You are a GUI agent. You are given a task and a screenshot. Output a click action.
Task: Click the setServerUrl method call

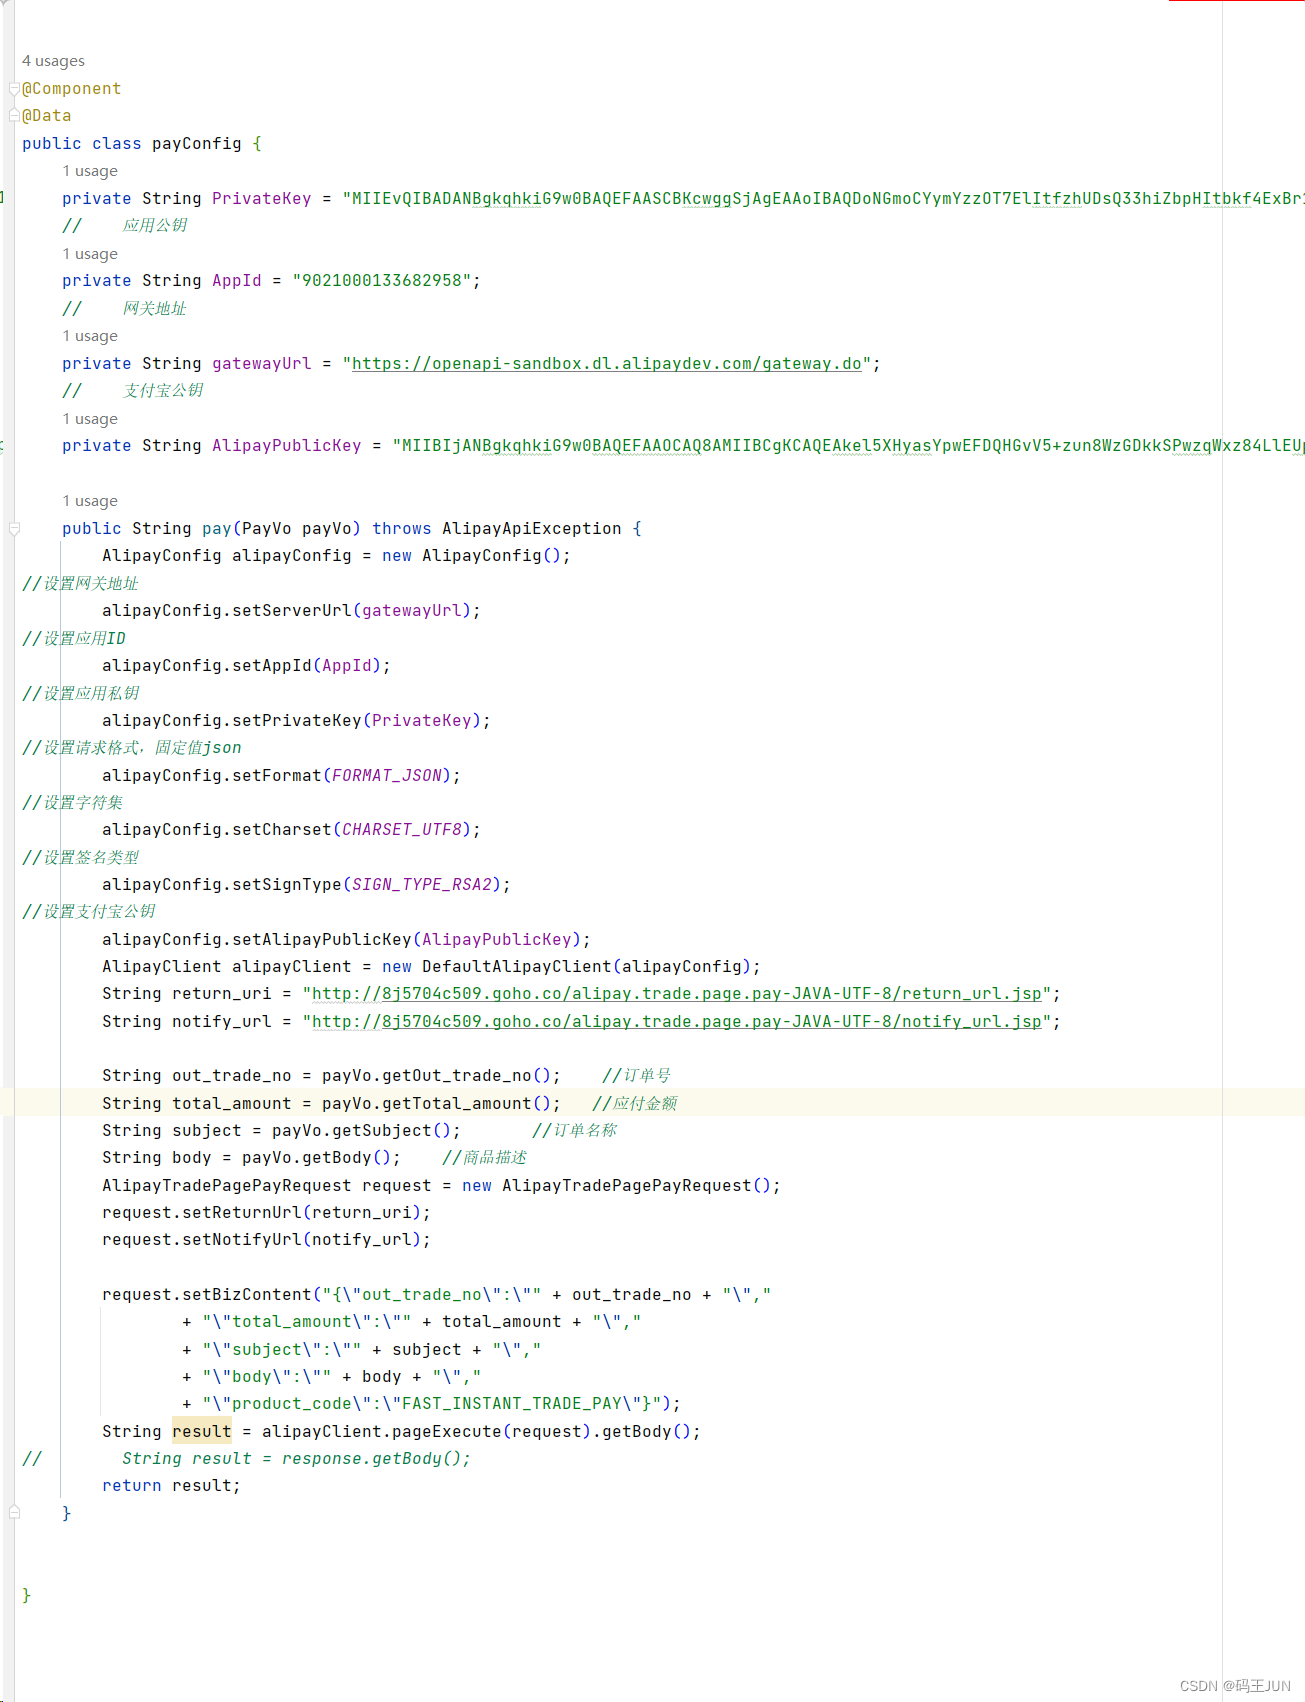[x=292, y=611]
